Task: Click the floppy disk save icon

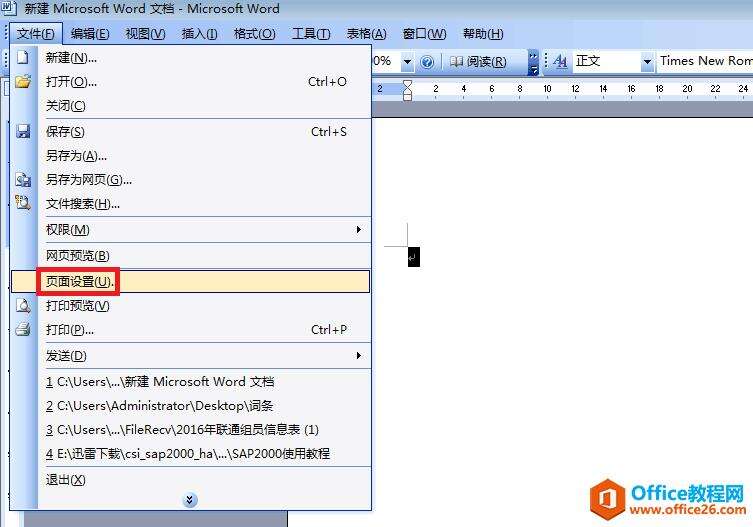Action: tap(23, 131)
